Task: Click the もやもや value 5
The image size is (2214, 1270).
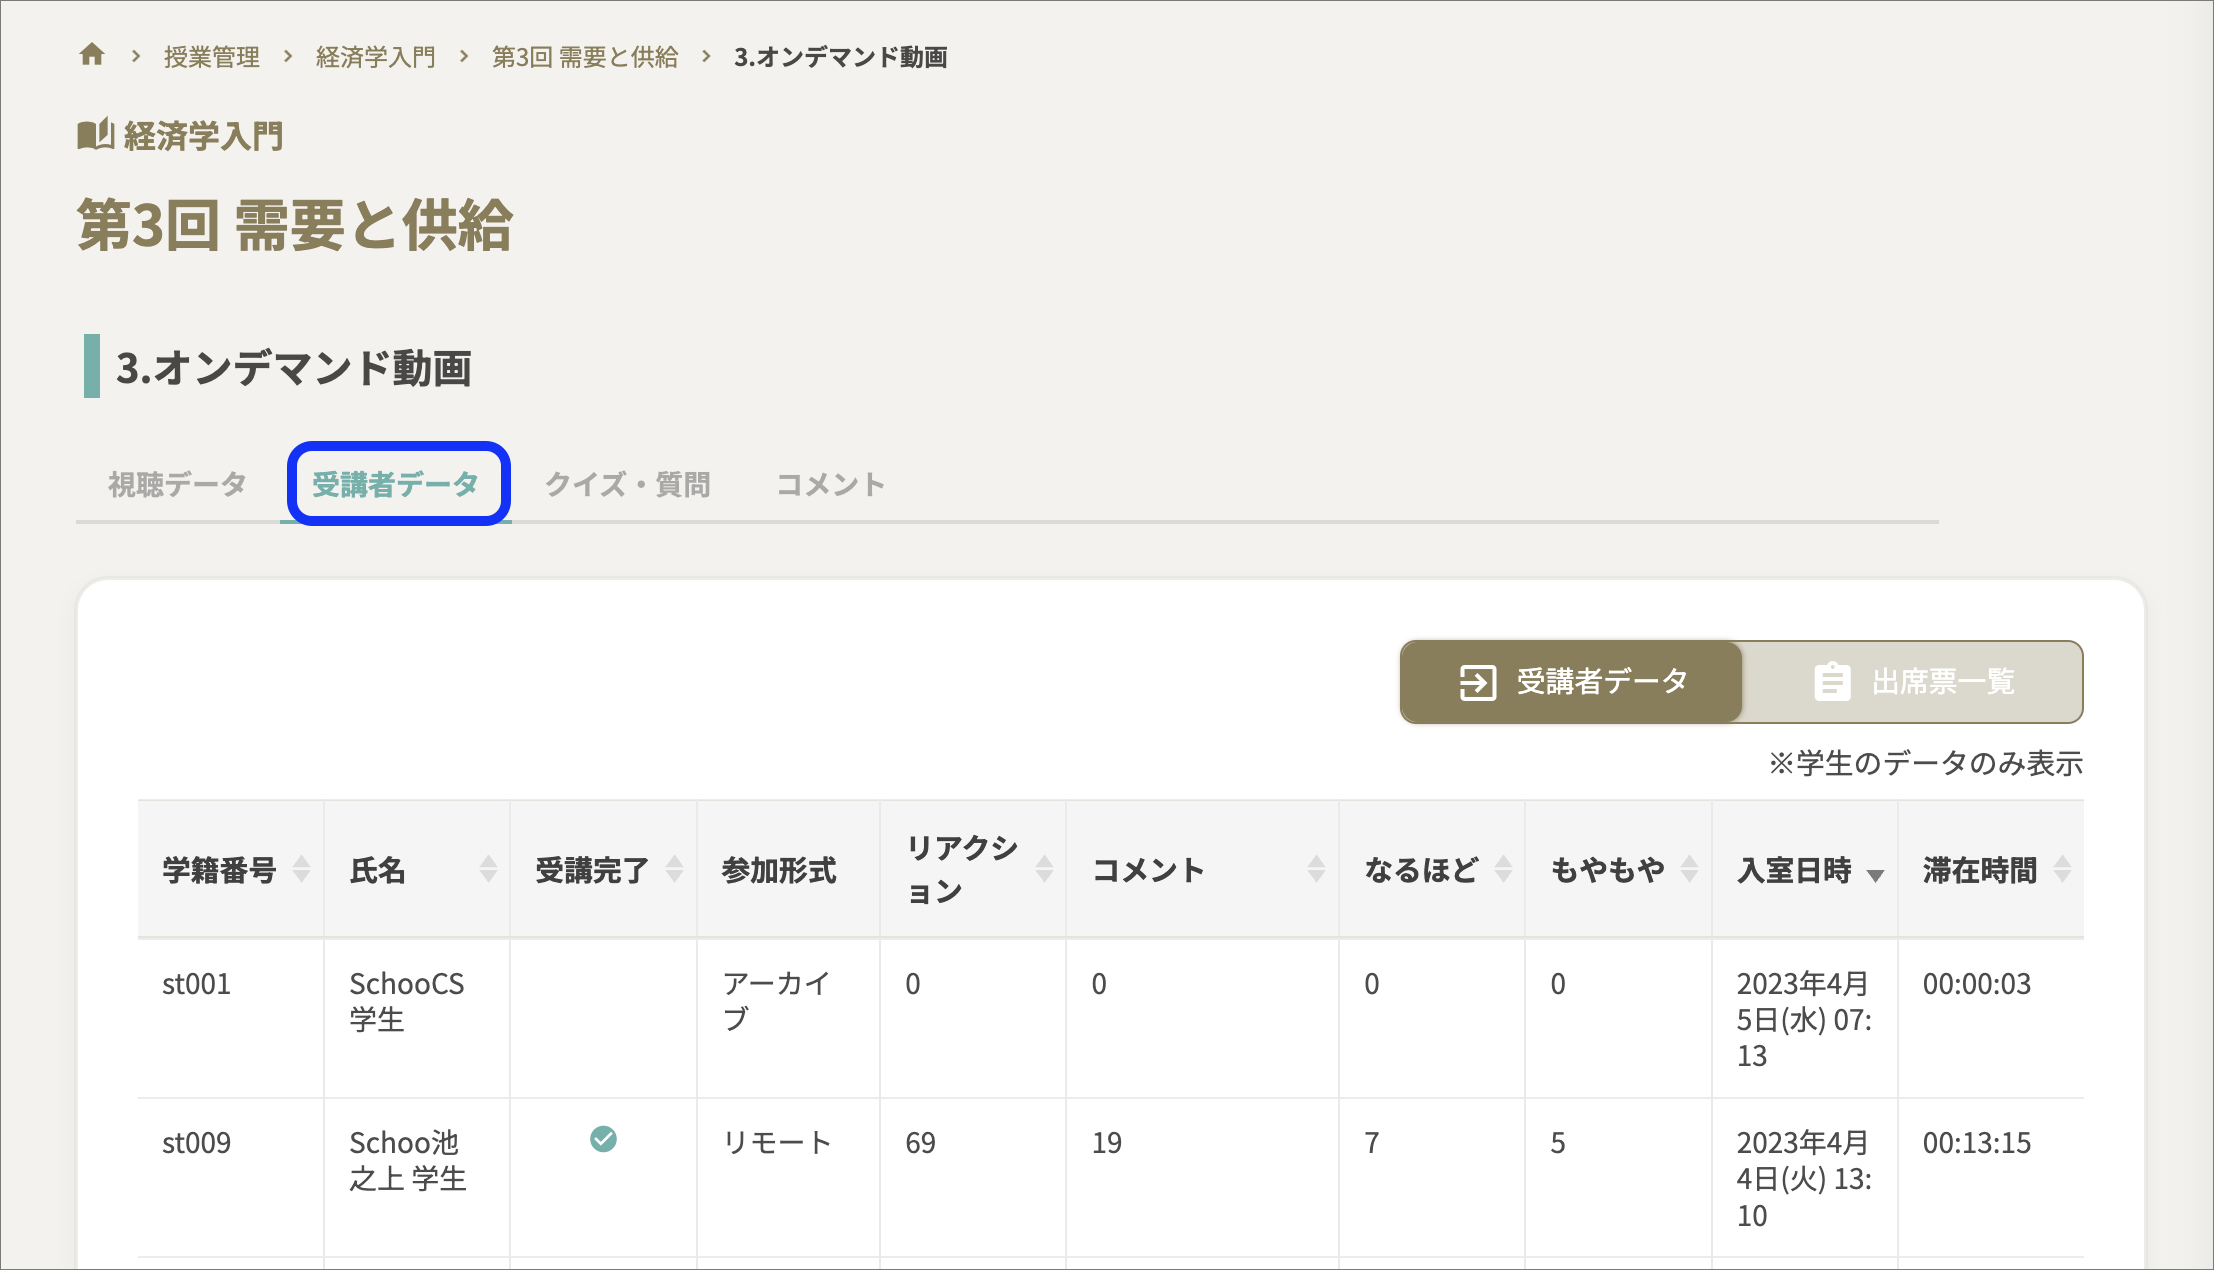Action: point(1558,1143)
